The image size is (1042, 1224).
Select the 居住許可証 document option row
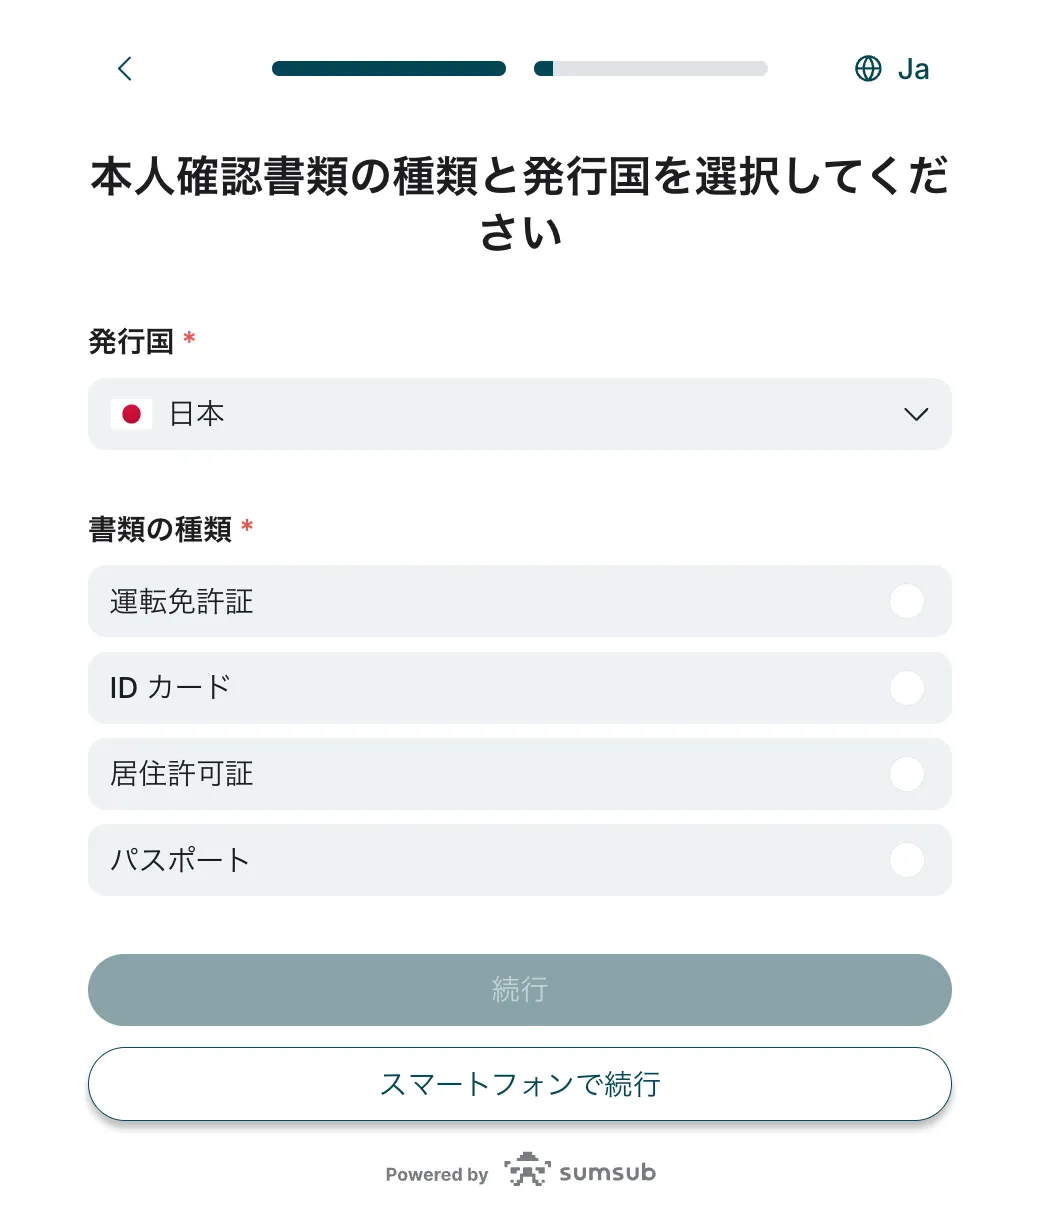[520, 774]
